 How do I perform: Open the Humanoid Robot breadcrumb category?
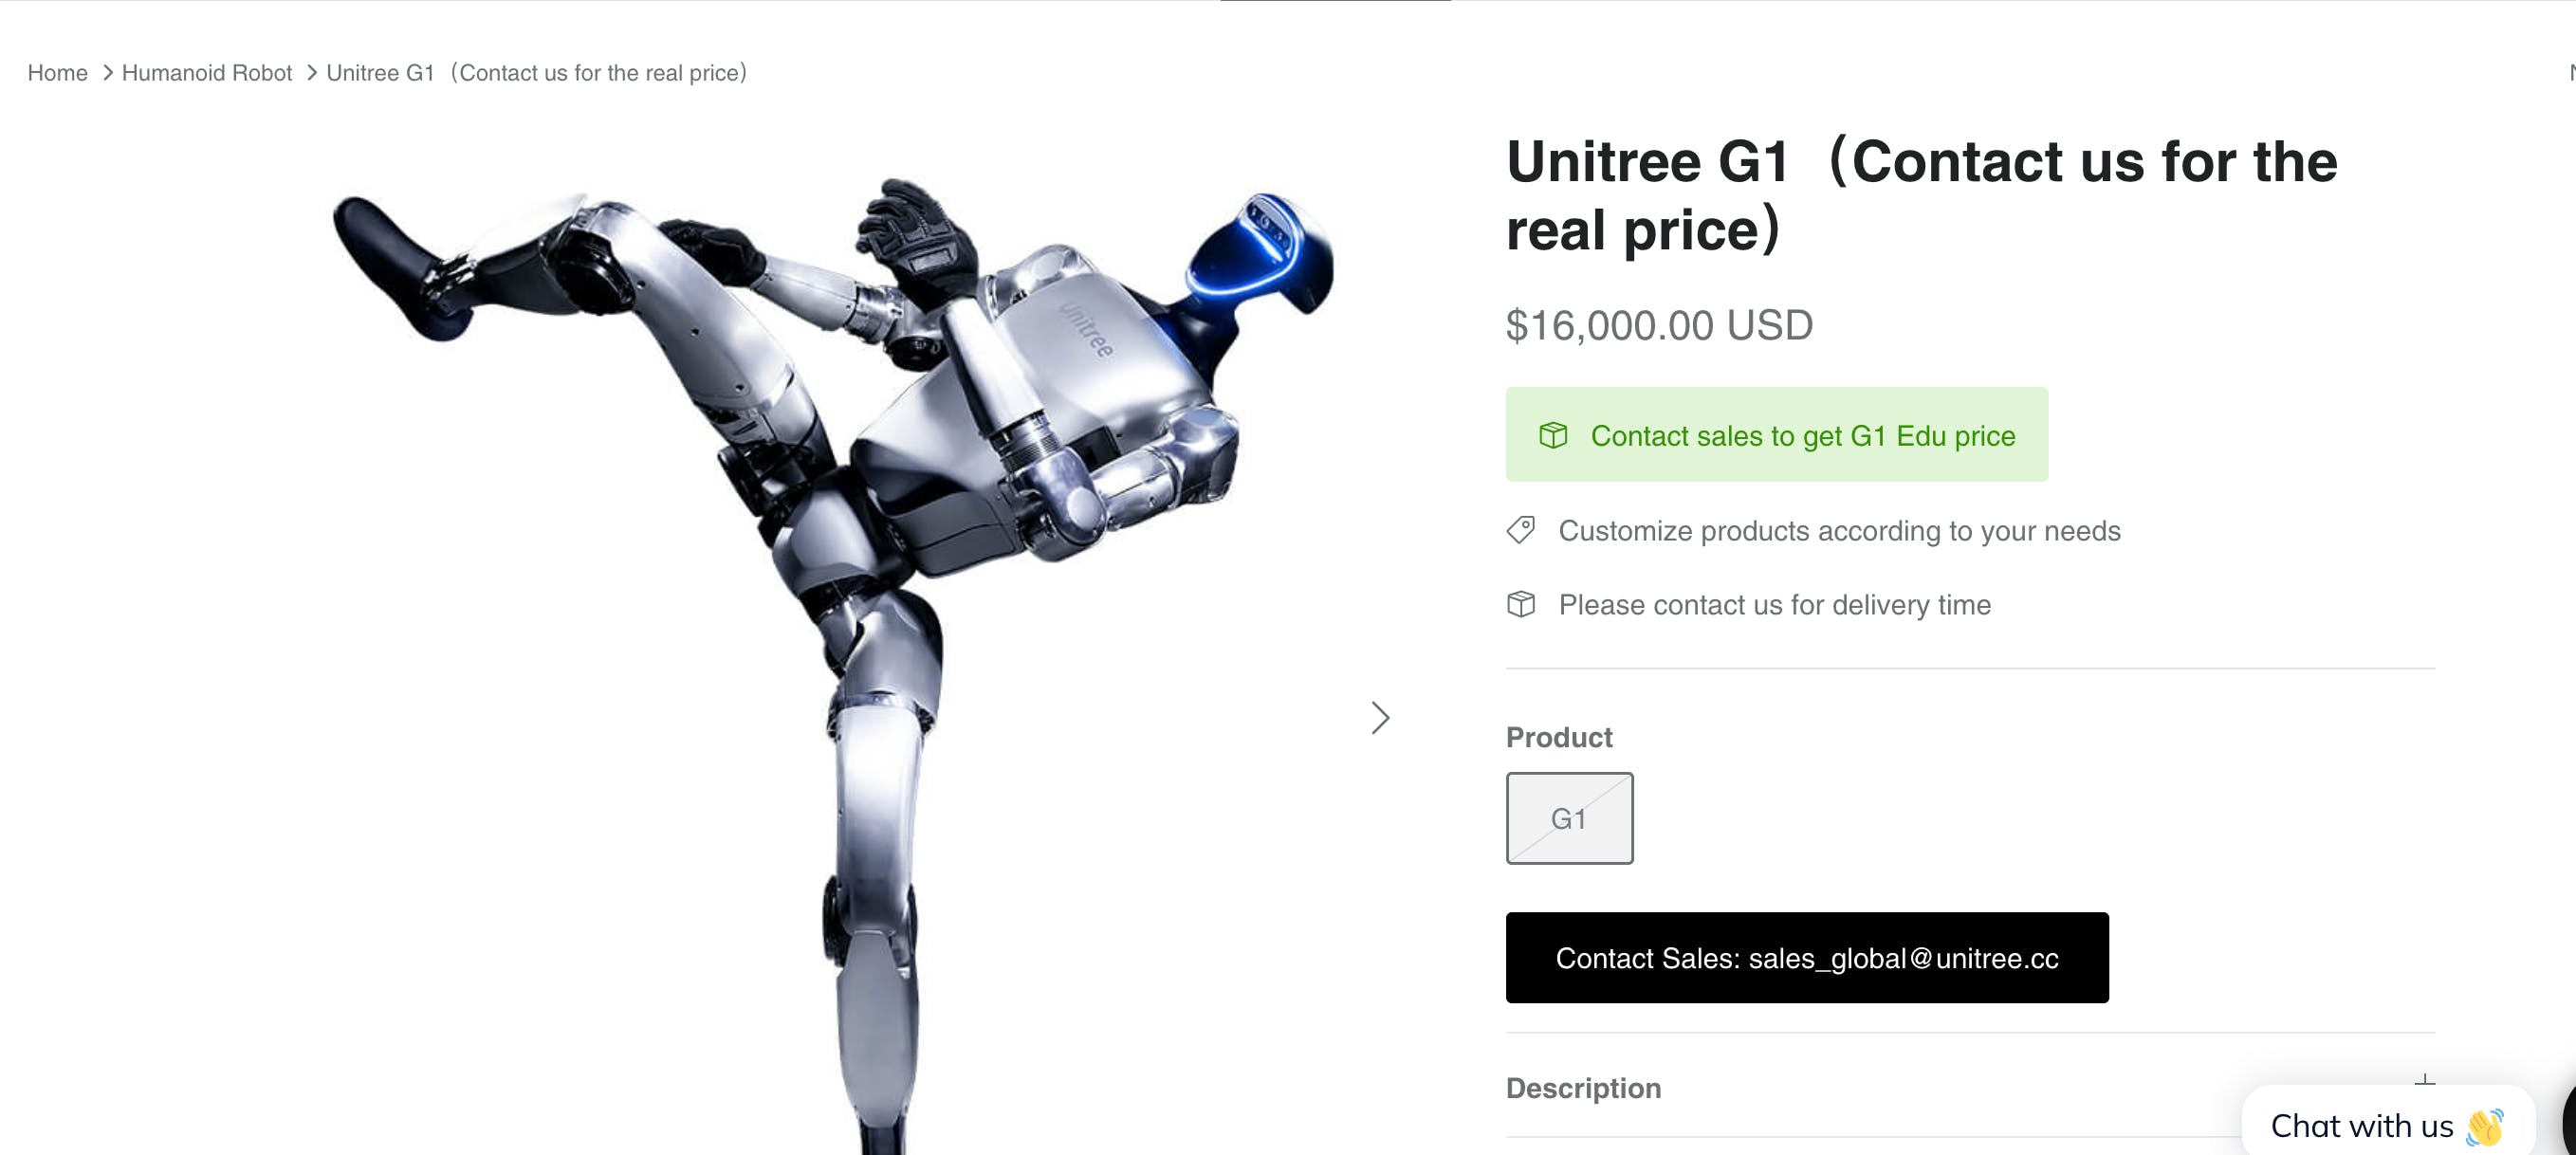pyautogui.click(x=207, y=73)
